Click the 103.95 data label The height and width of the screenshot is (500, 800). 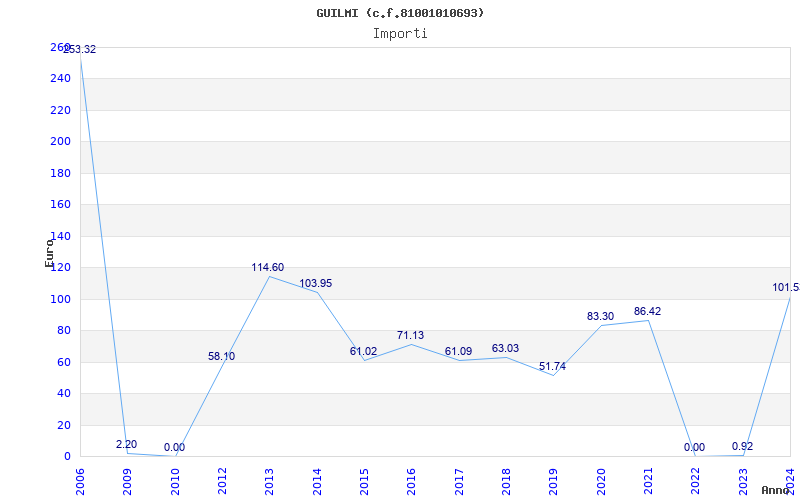tap(315, 283)
